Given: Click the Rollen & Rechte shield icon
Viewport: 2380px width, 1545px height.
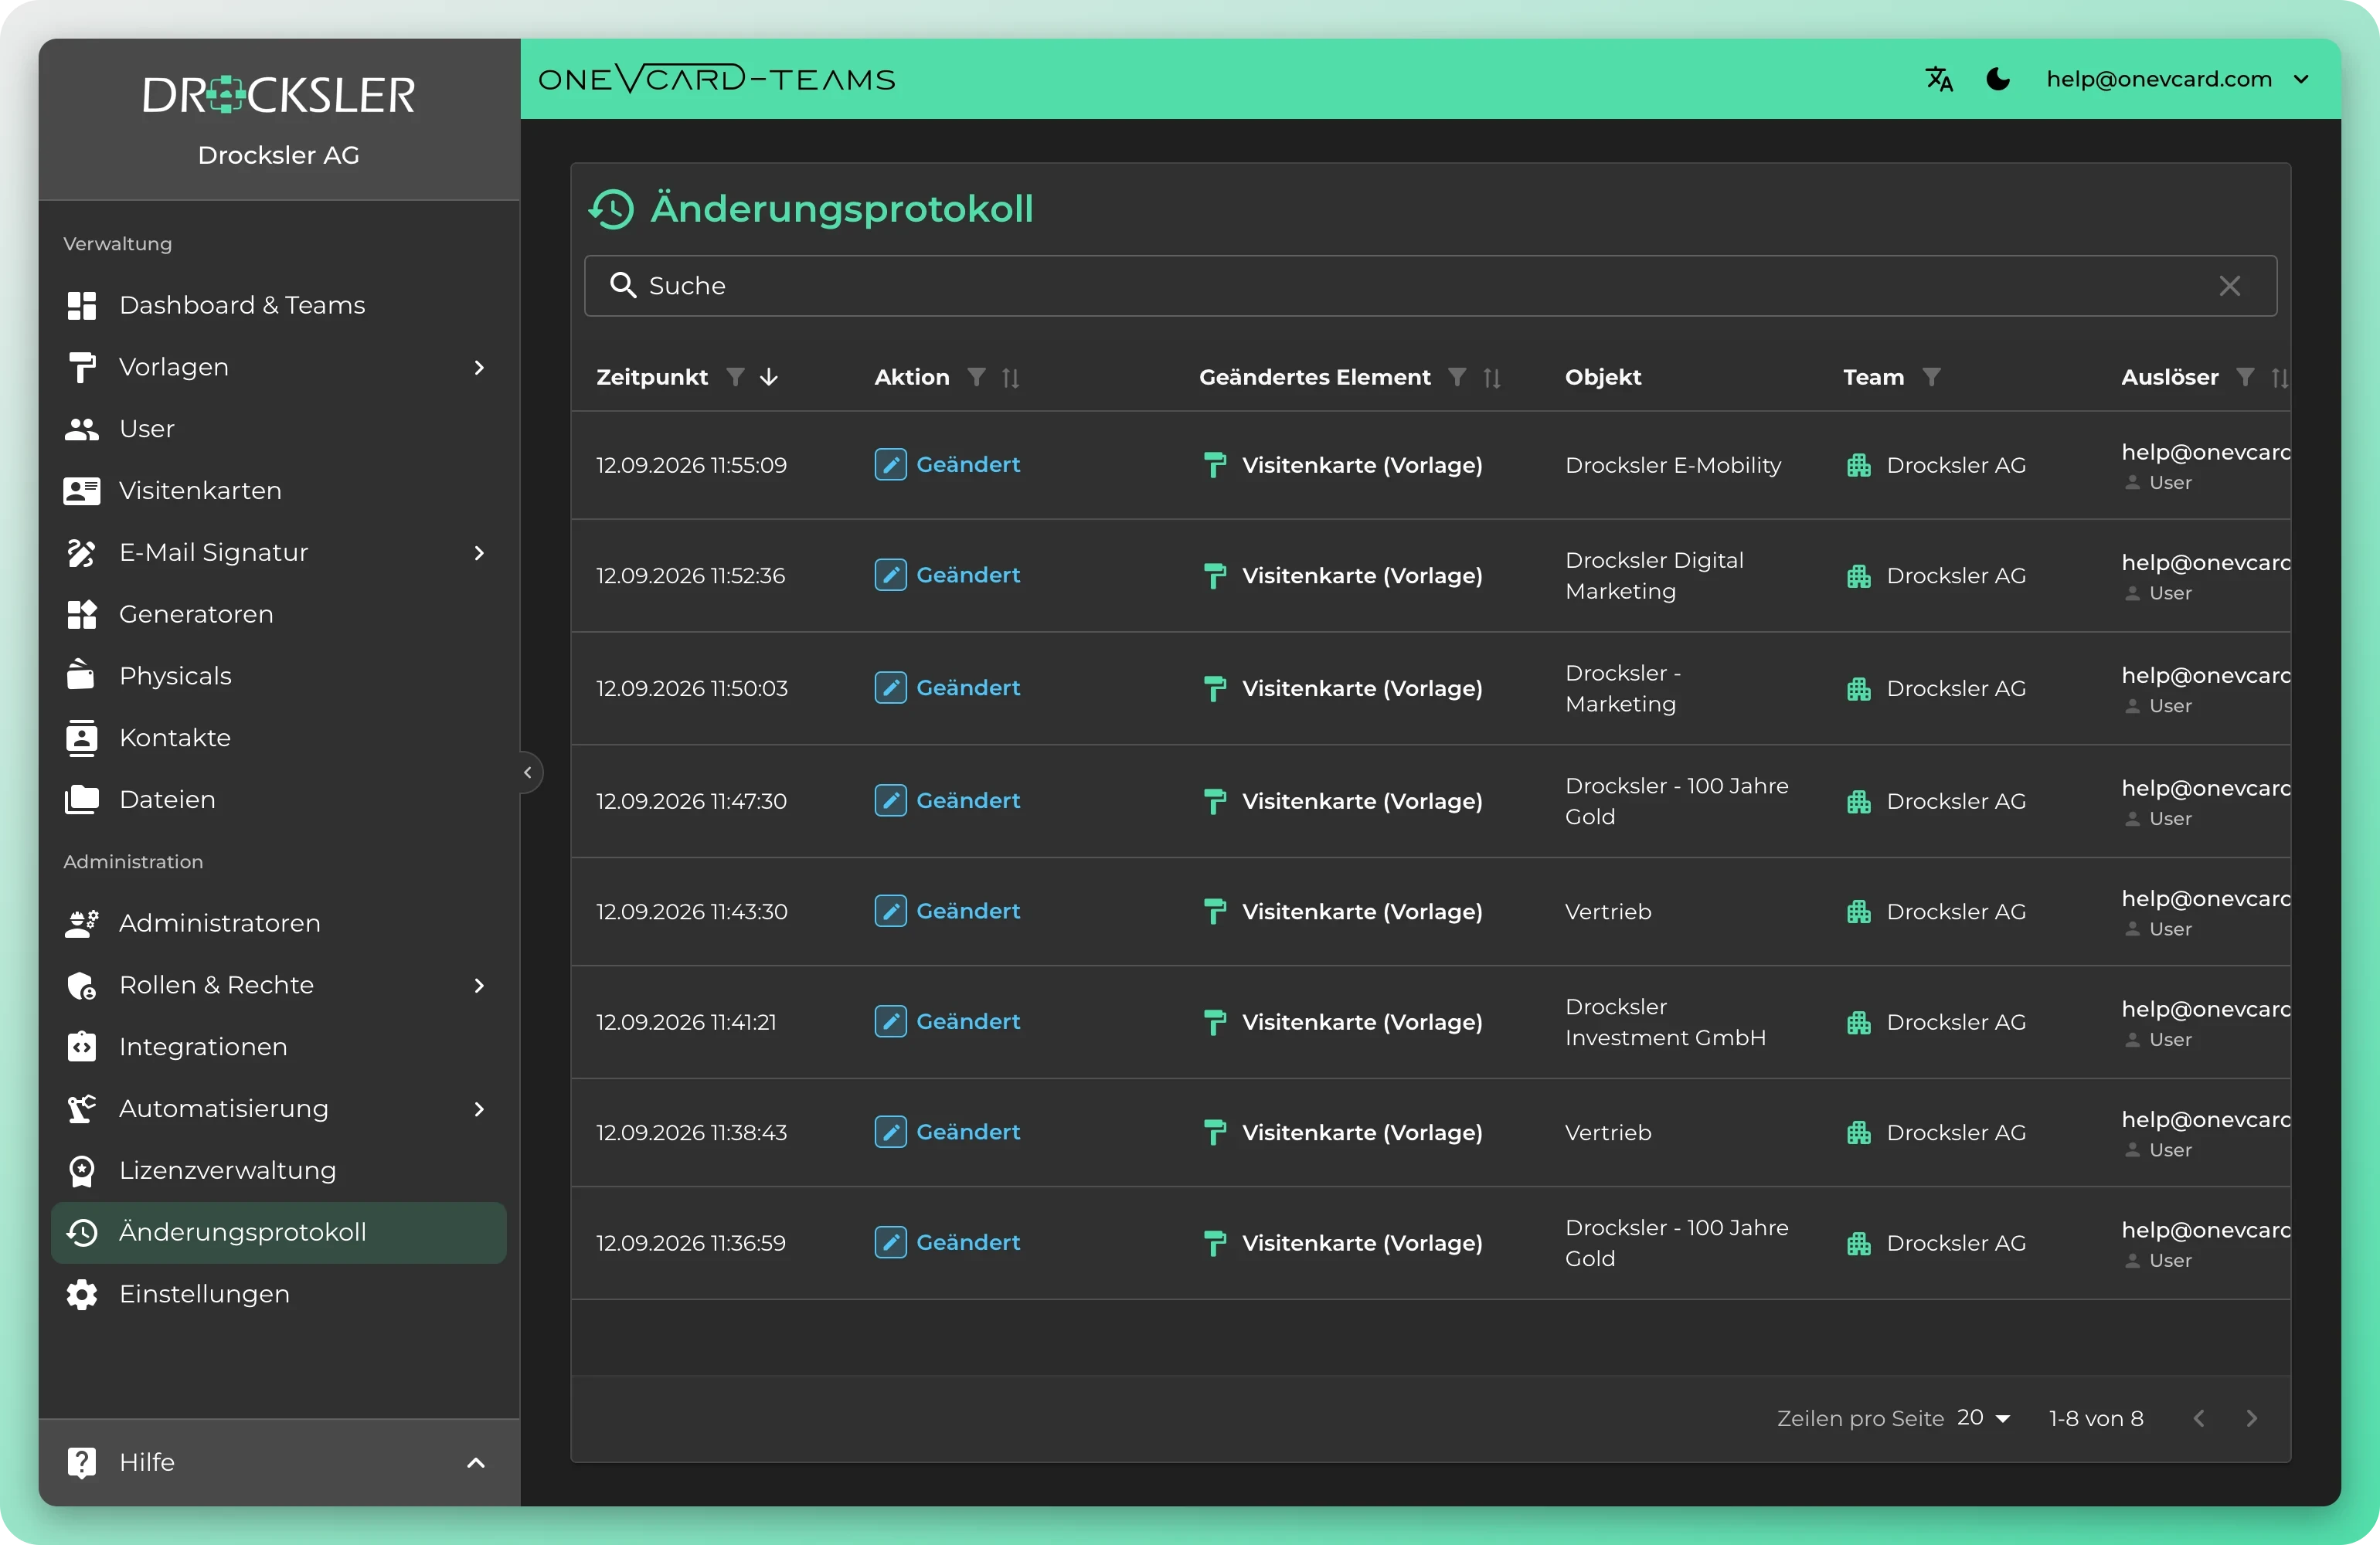Looking at the screenshot, I should point(82,985).
